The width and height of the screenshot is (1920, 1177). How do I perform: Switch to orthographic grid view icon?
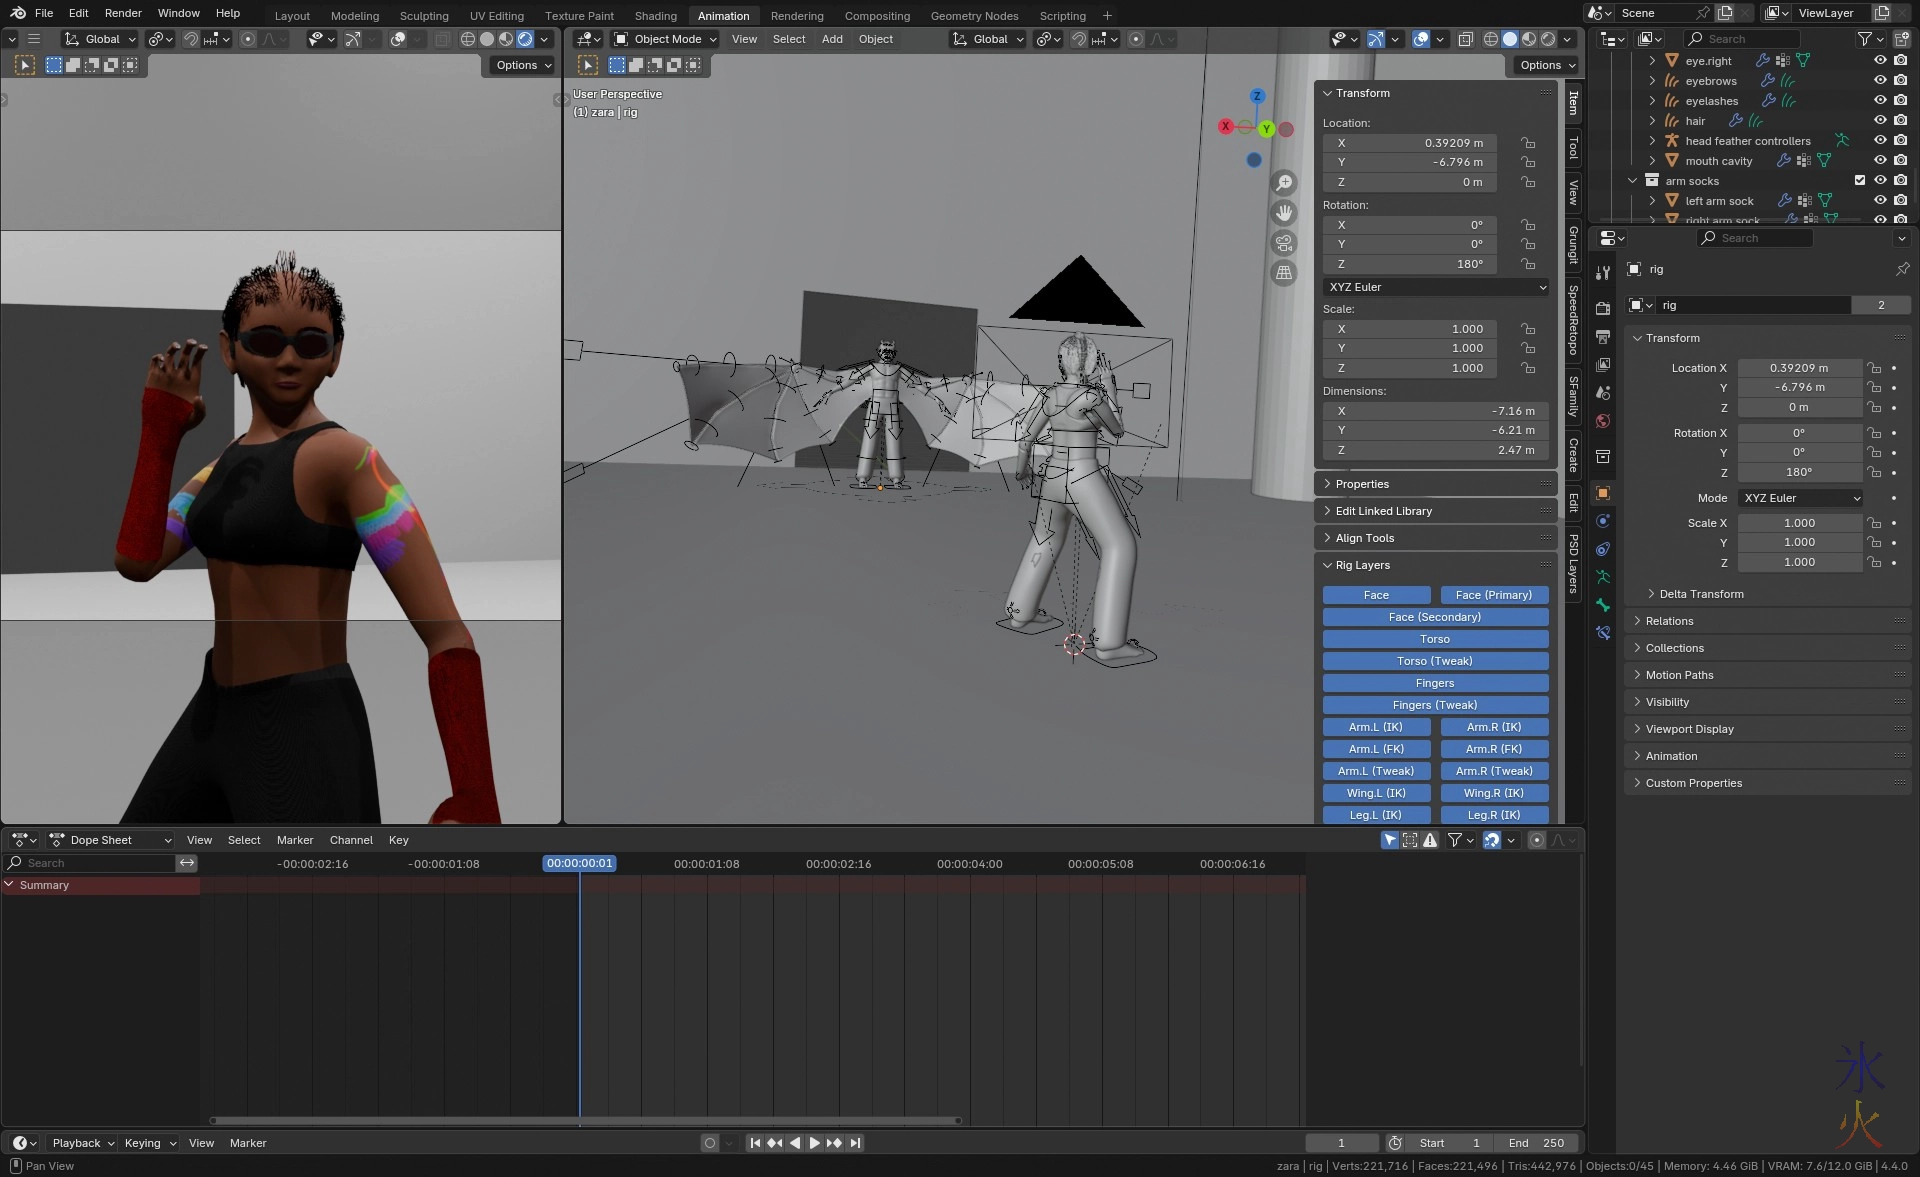point(1284,273)
